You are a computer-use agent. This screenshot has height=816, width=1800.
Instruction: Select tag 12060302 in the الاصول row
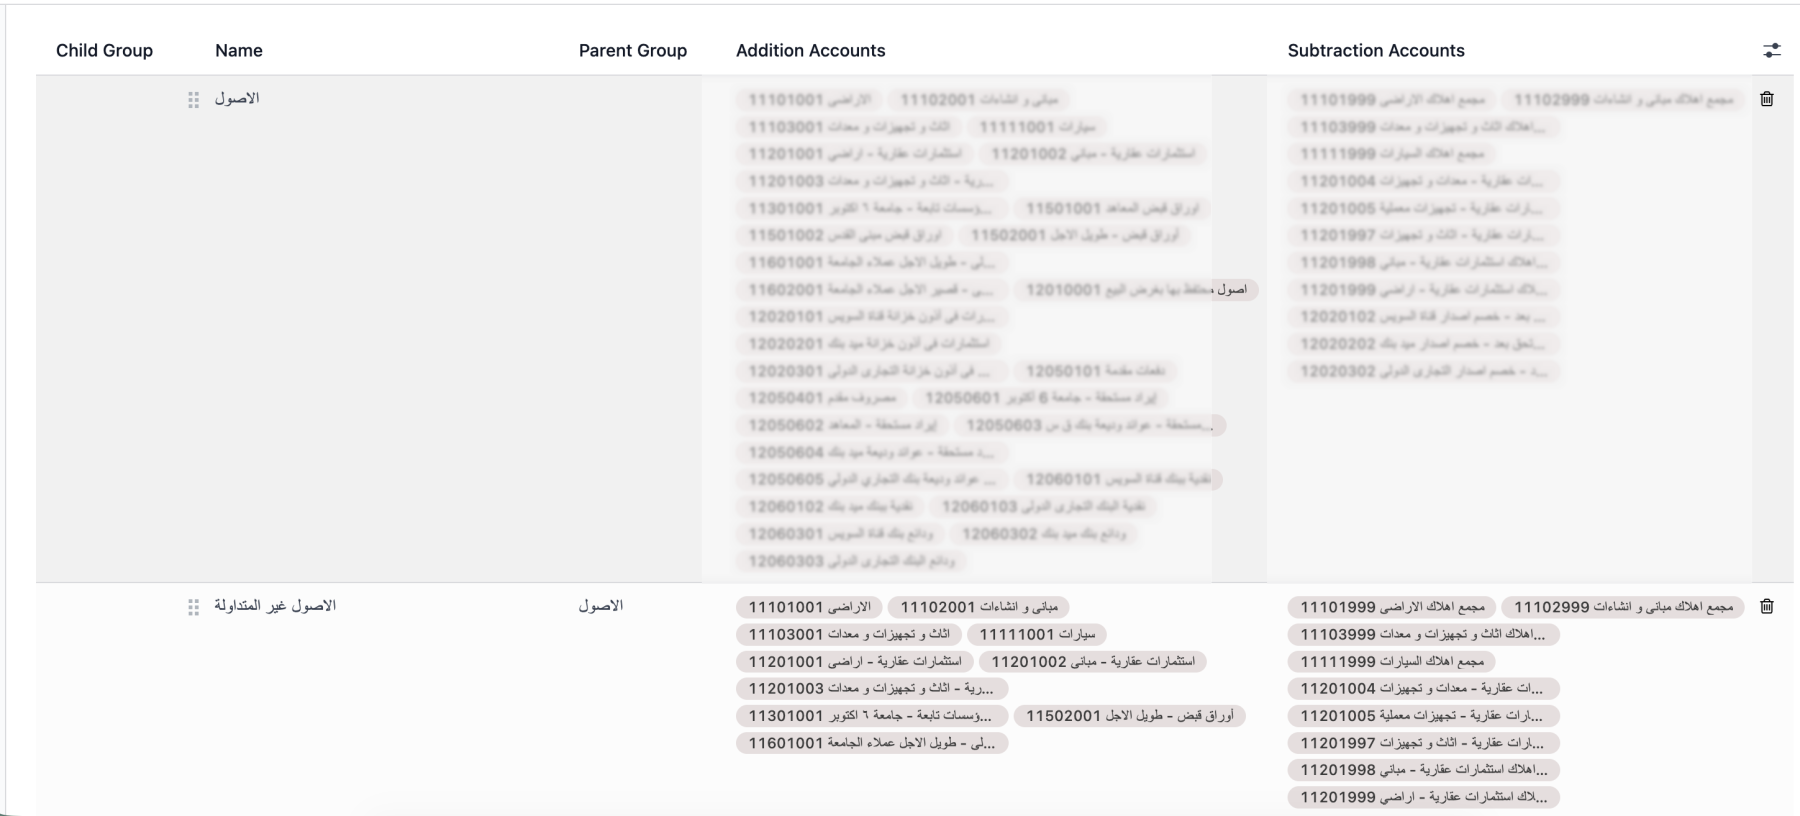coord(1044,533)
